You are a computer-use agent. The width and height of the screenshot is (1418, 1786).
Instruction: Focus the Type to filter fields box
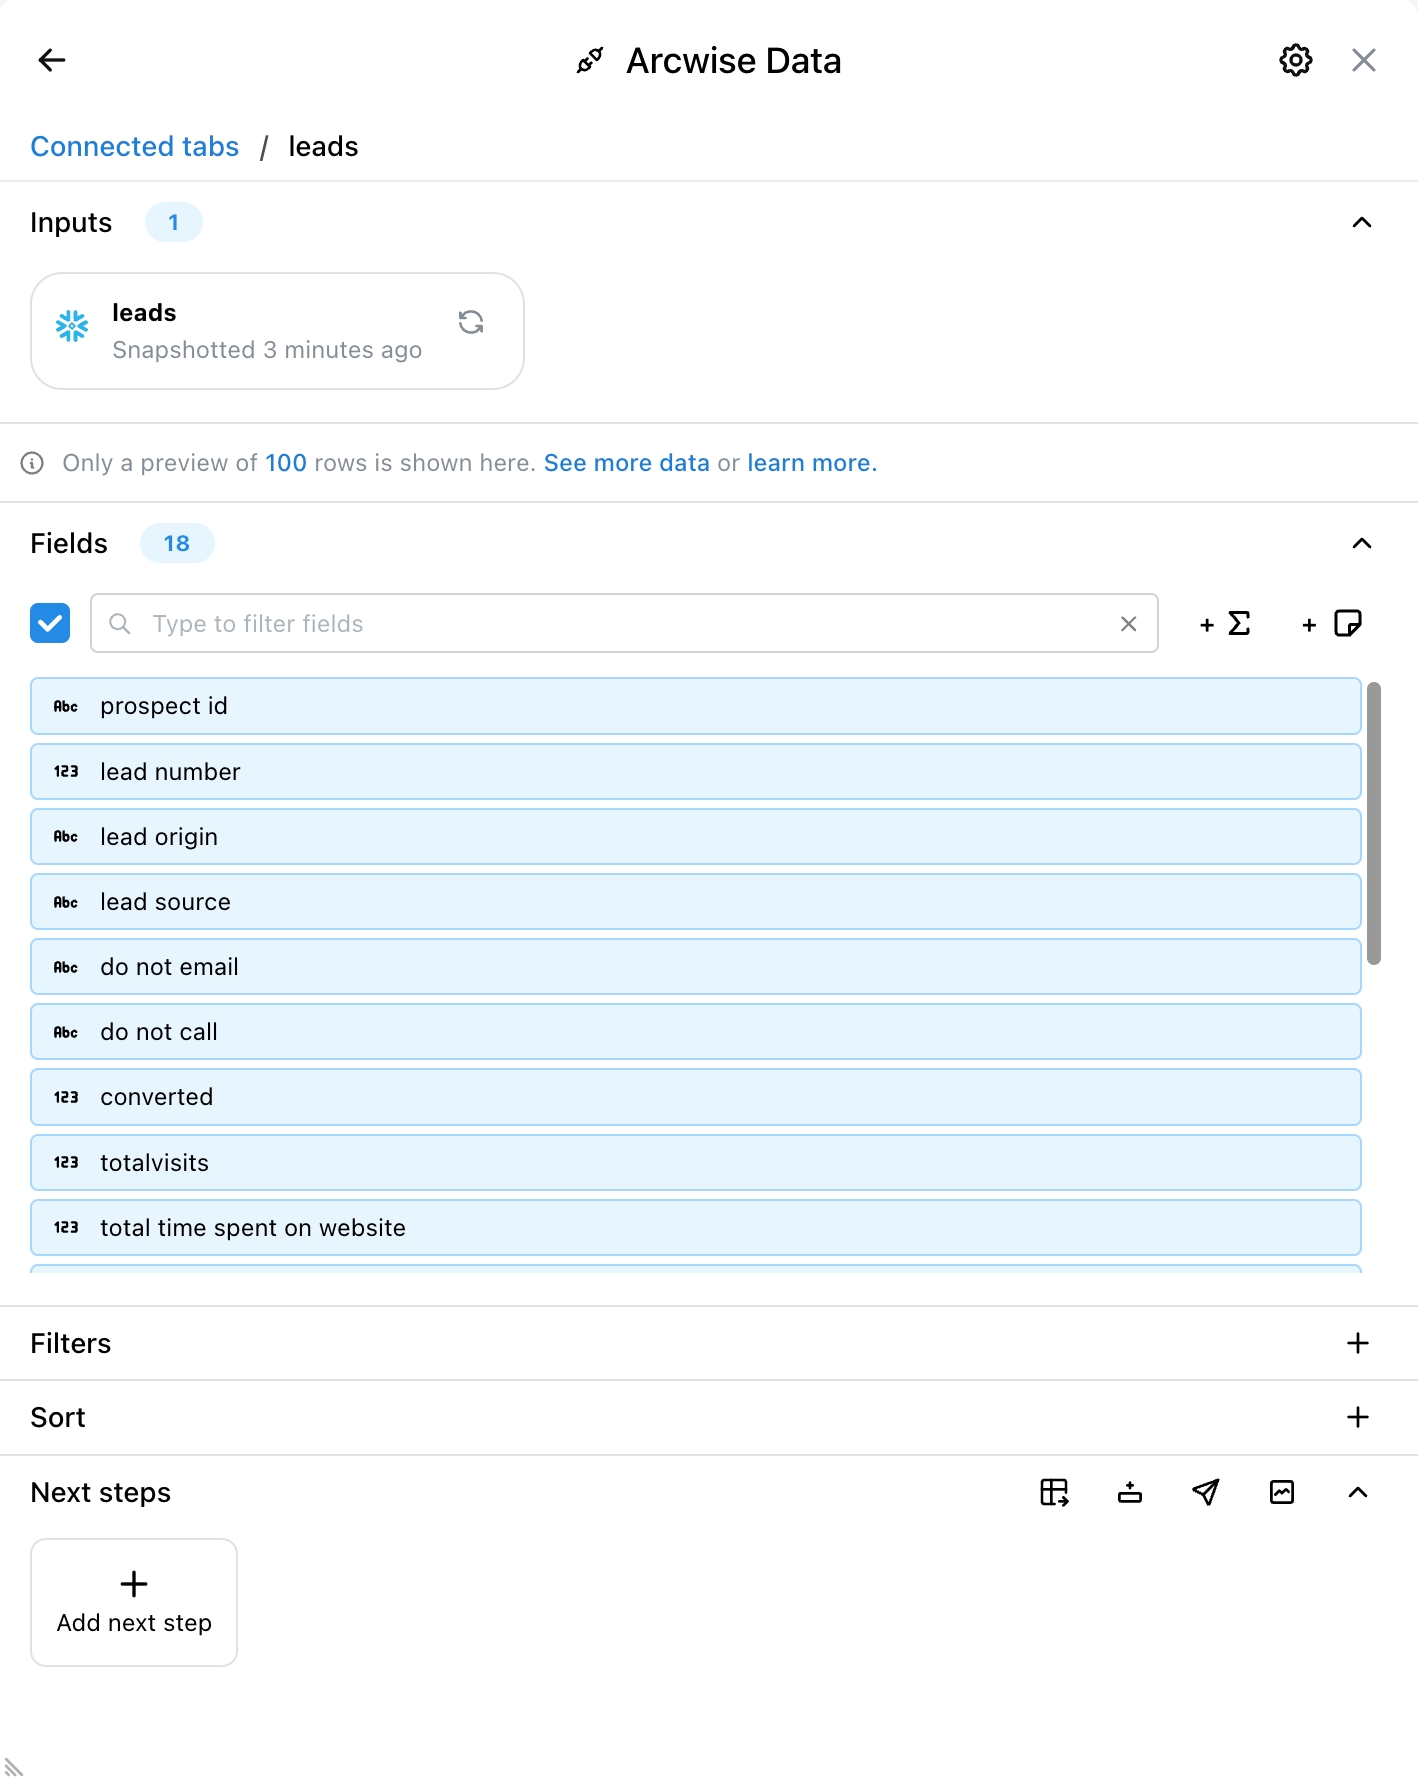(x=625, y=624)
